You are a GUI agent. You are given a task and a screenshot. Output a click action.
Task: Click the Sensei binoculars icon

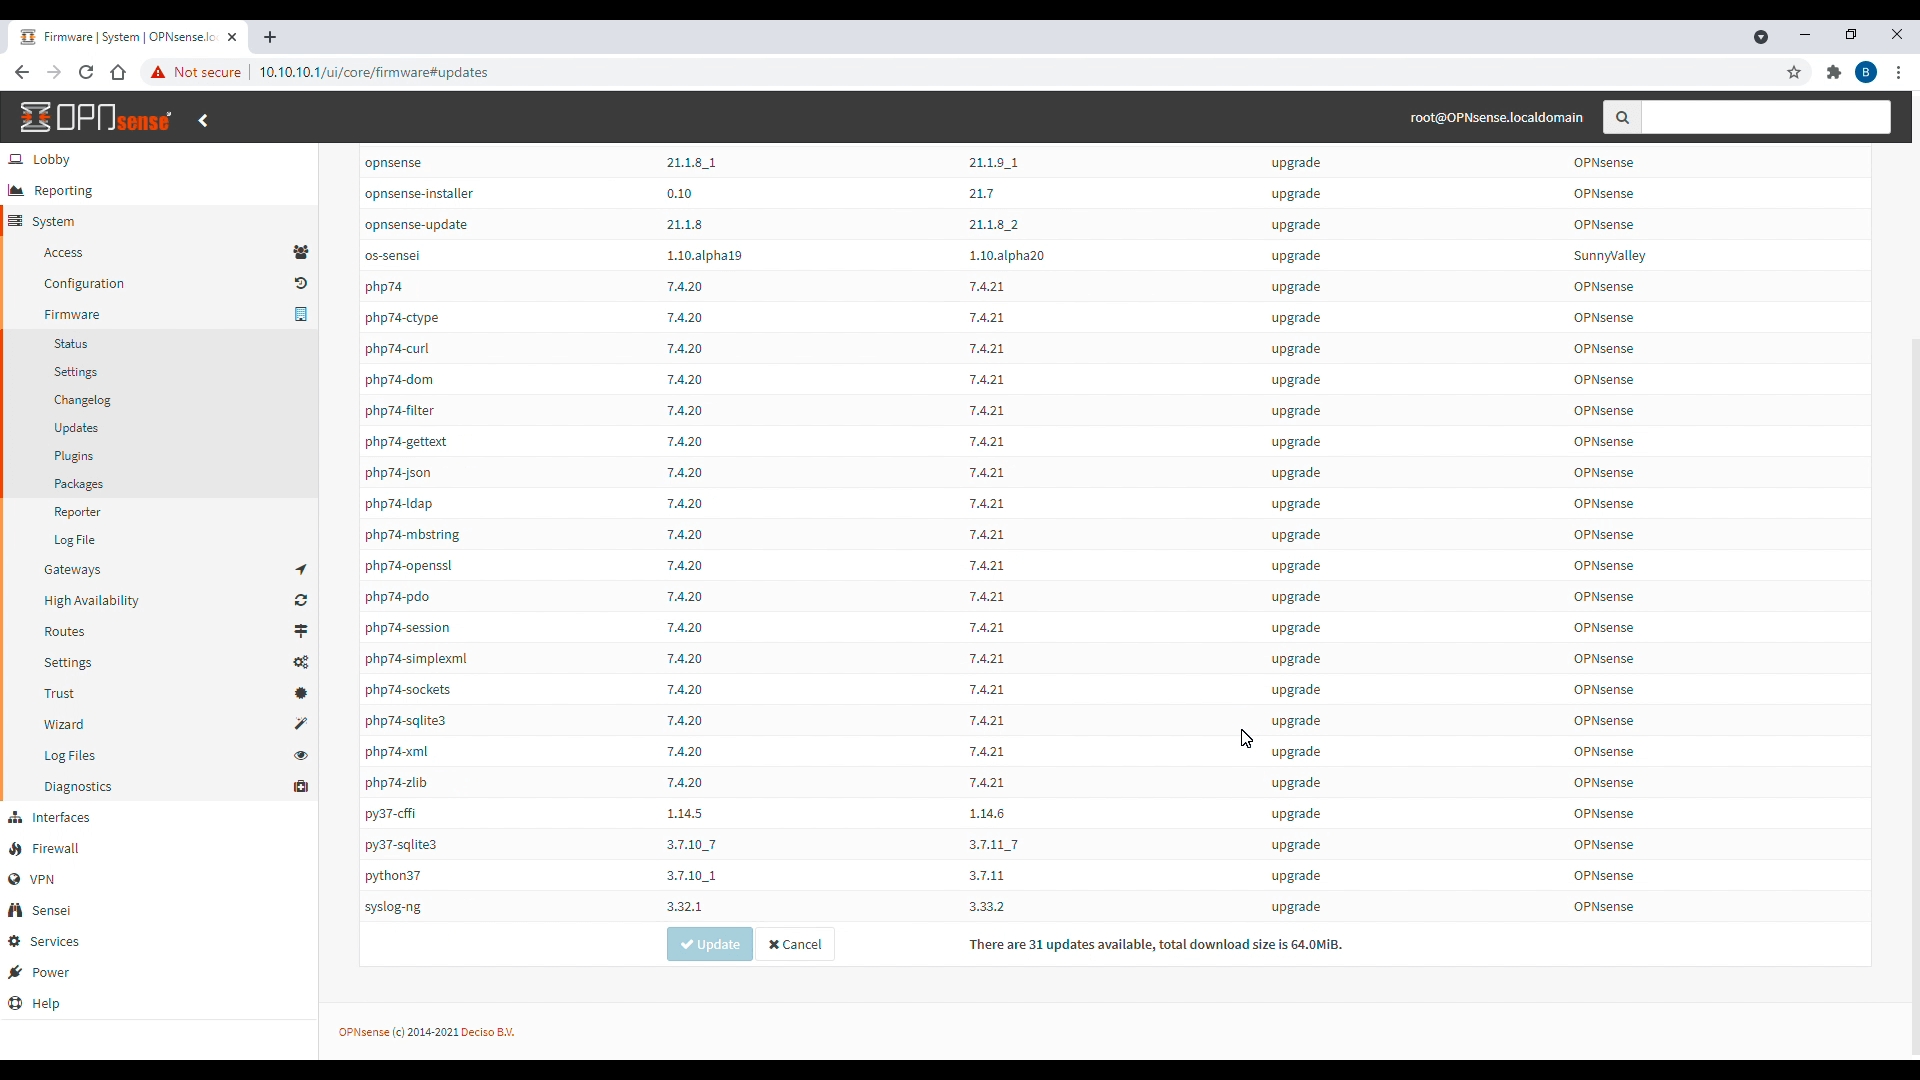(15, 910)
